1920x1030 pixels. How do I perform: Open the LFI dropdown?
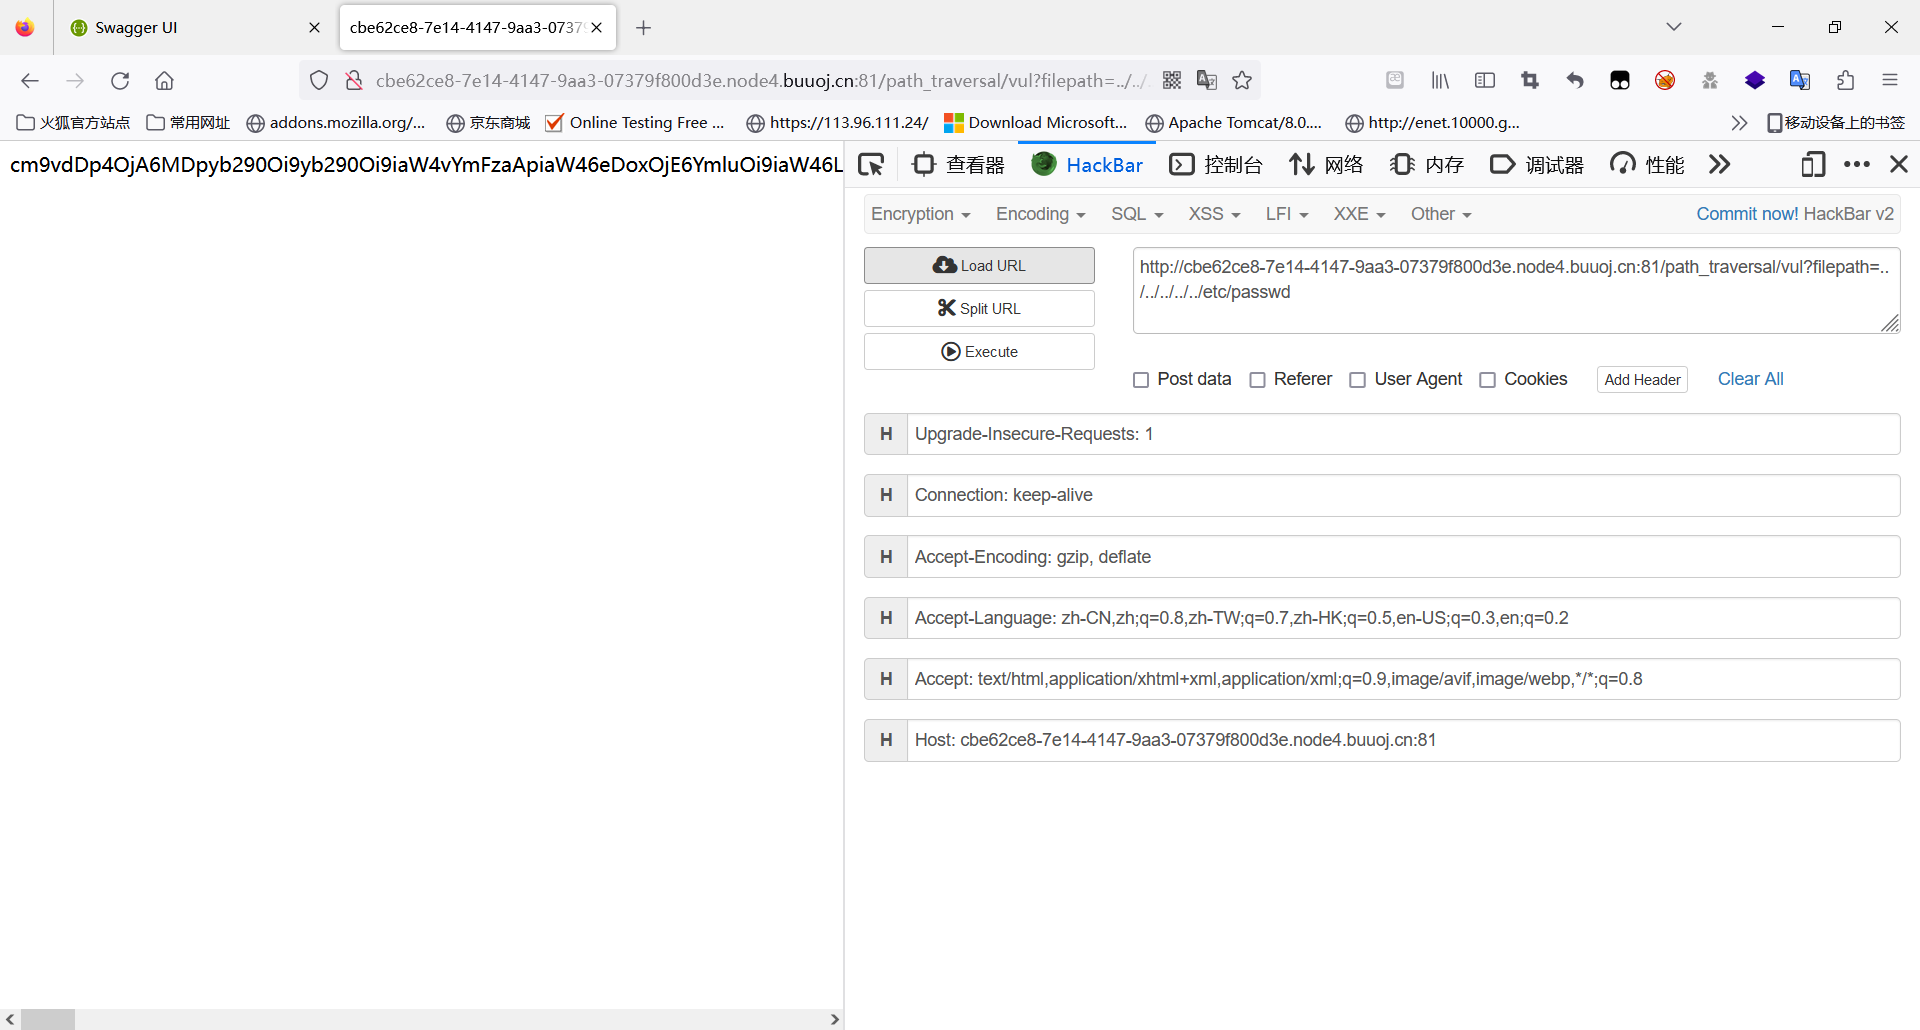[x=1285, y=213]
